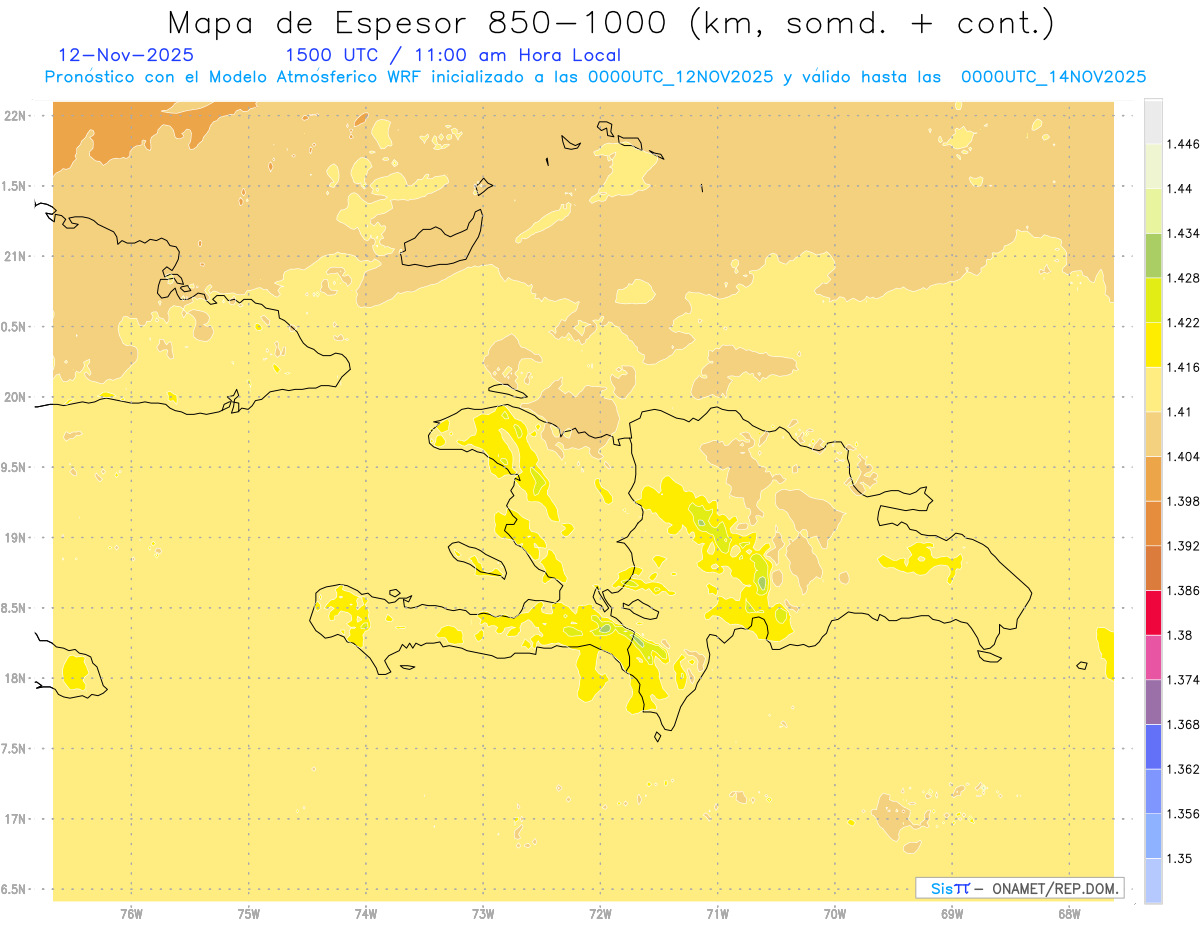The width and height of the screenshot is (1200, 927).
Task: Click the 75W longitude axis label
Action: point(249,914)
